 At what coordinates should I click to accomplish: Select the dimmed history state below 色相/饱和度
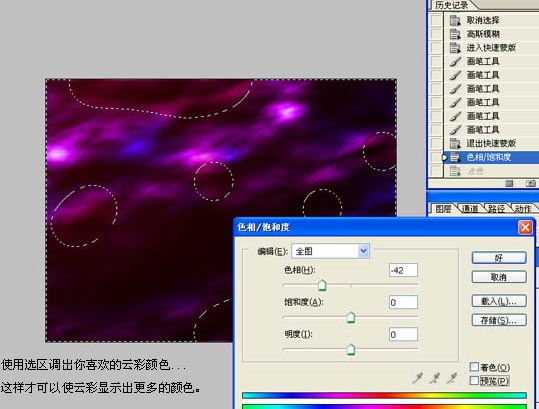coord(492,170)
